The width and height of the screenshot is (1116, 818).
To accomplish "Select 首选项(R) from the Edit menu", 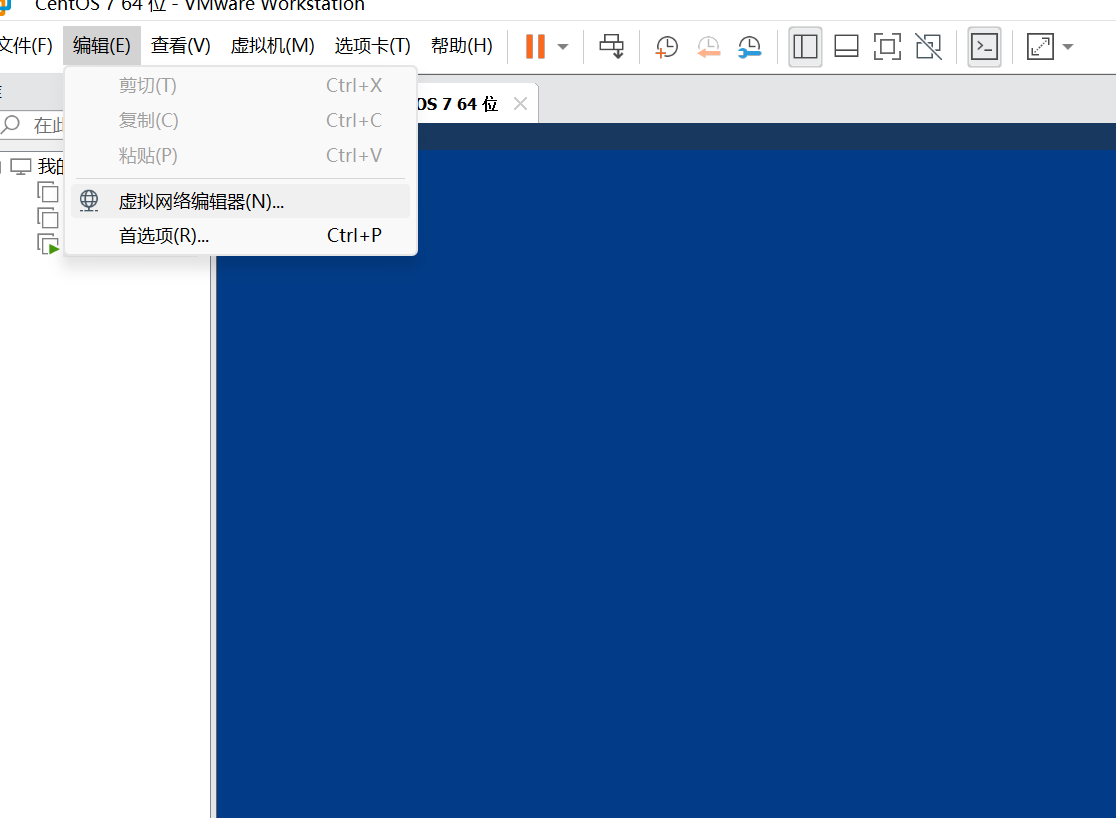I will tap(163, 235).
